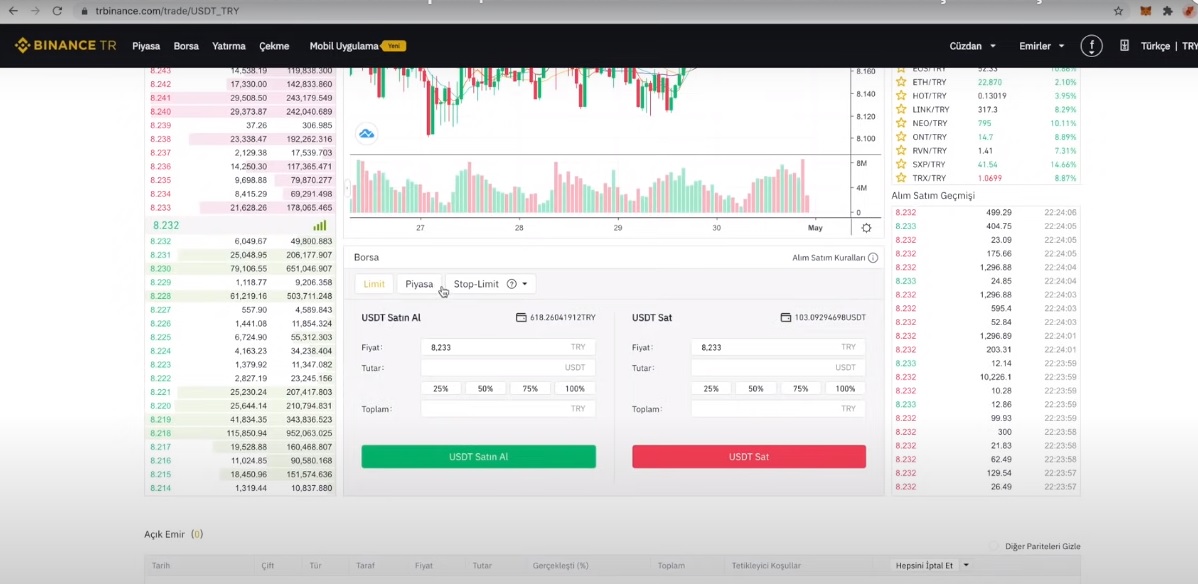
Task: Open the Çekme navigation menu item
Action: coord(274,46)
